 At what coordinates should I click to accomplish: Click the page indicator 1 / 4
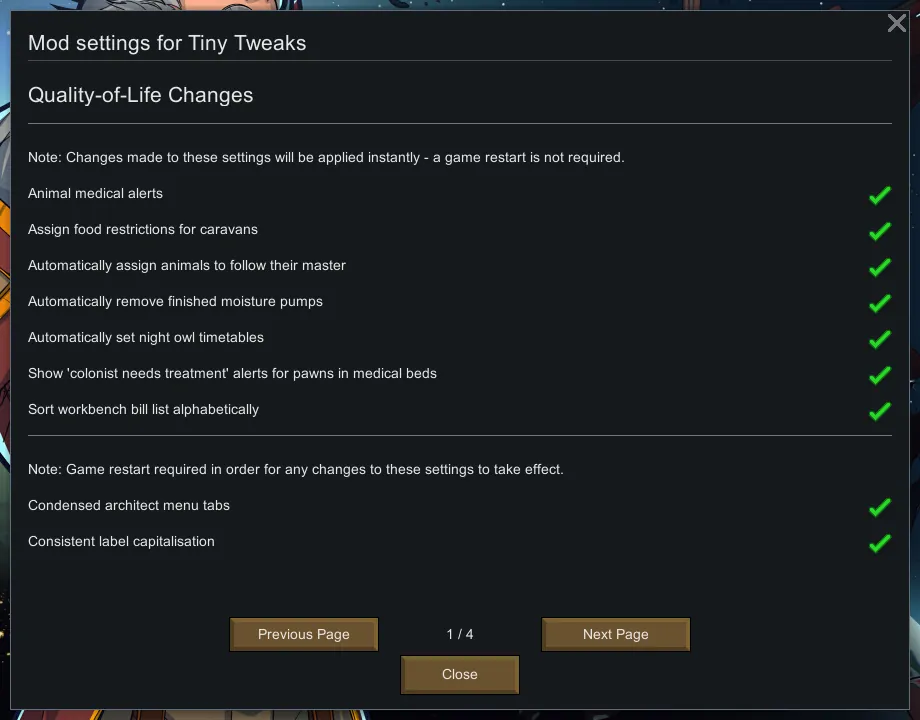coord(460,634)
